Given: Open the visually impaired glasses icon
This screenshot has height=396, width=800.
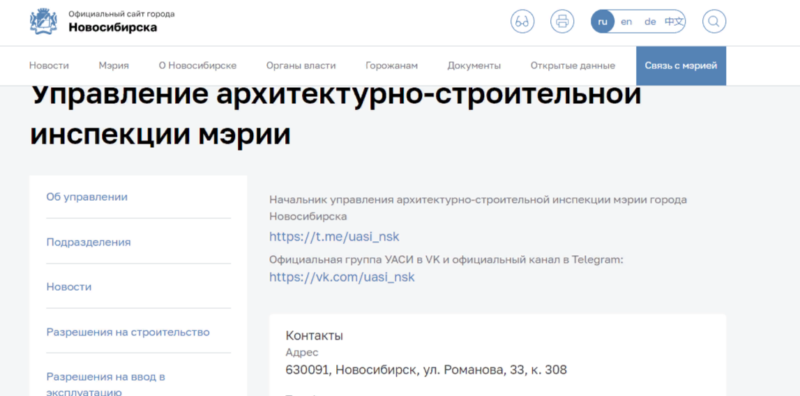Looking at the screenshot, I should point(522,21).
